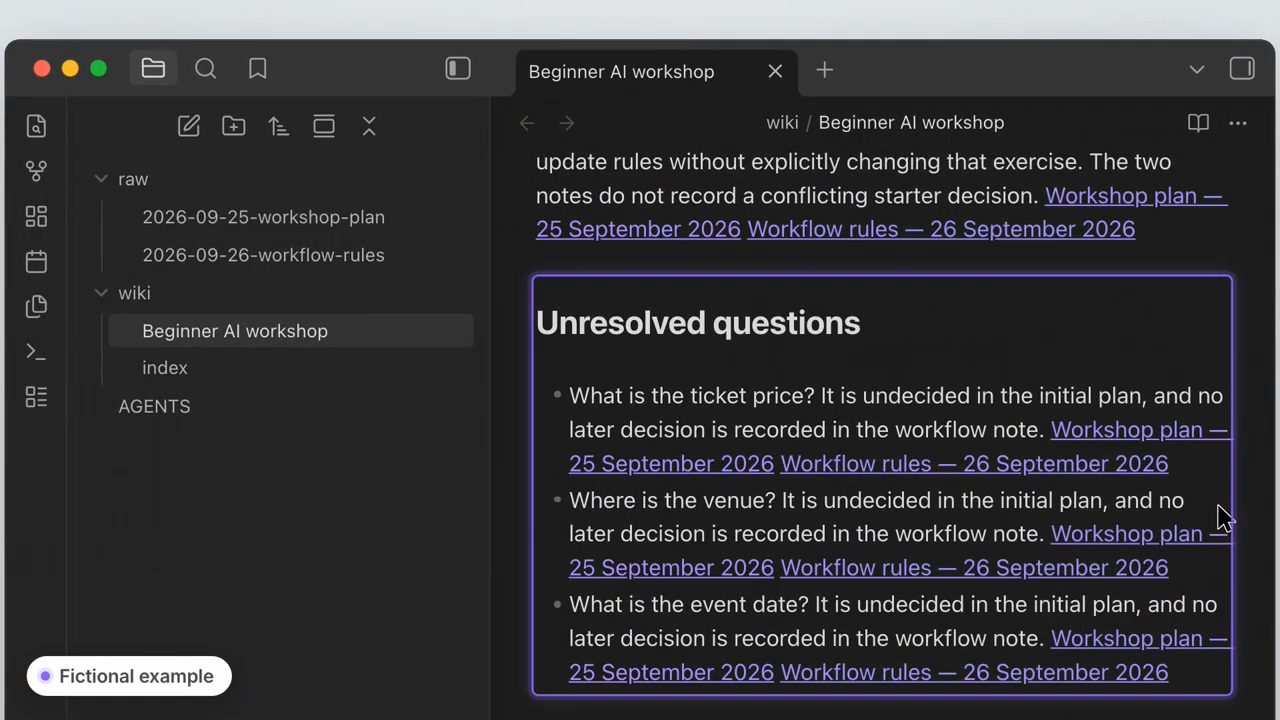The image size is (1280, 720).
Task: Open Workflow rules link under ticket price
Action: point(974,464)
